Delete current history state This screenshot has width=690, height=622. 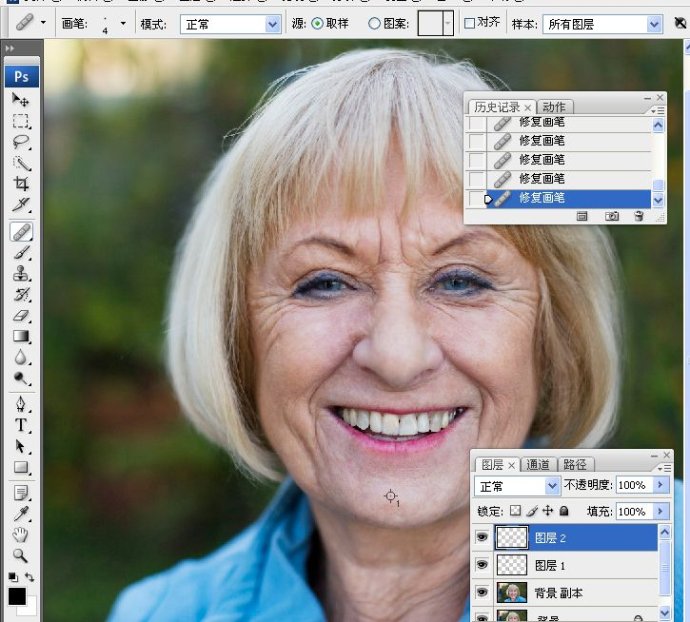point(639,216)
